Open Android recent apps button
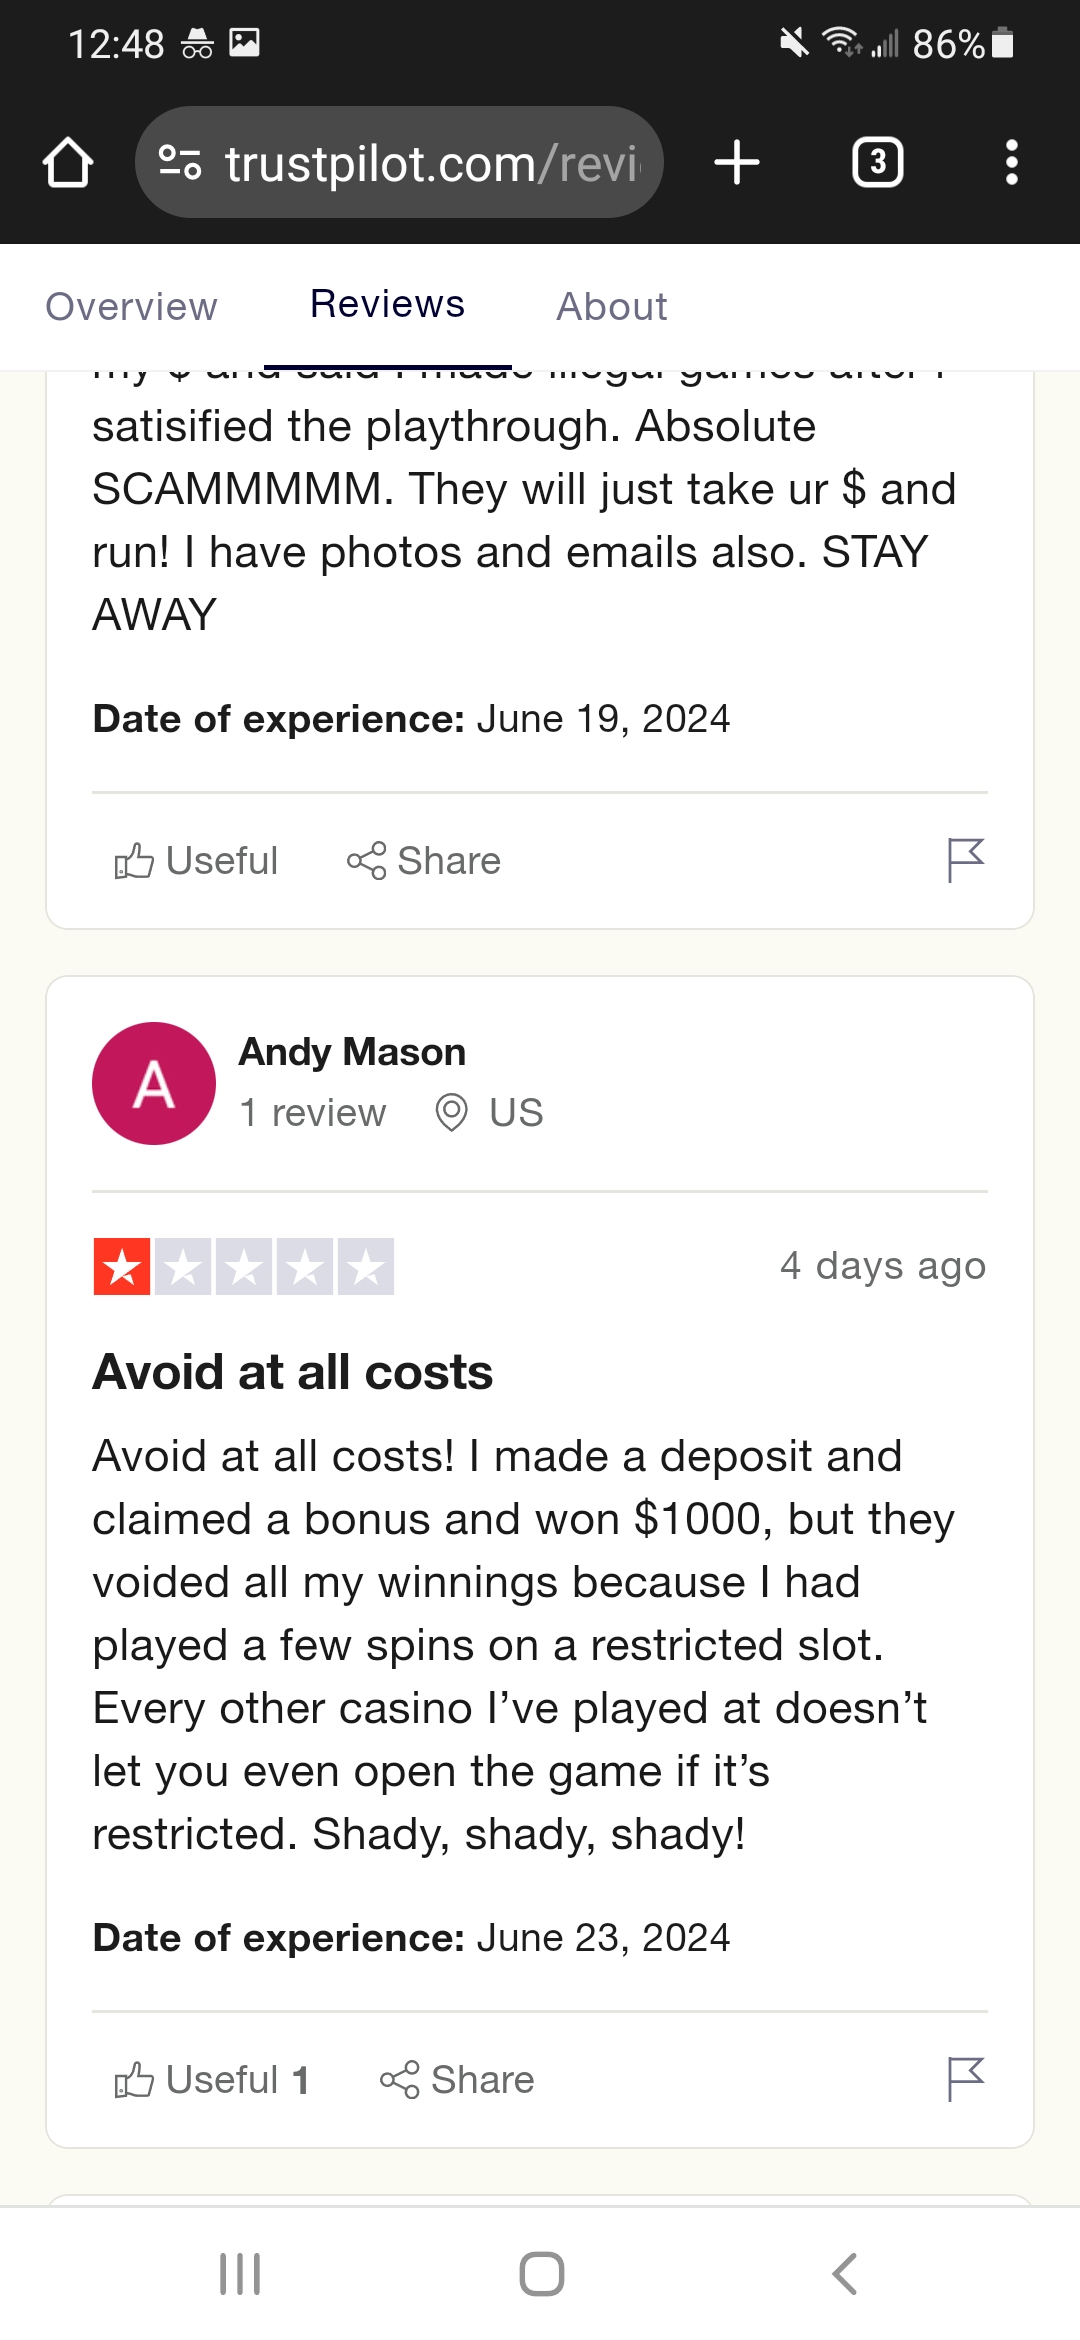This screenshot has width=1080, height=2340. tap(240, 2274)
